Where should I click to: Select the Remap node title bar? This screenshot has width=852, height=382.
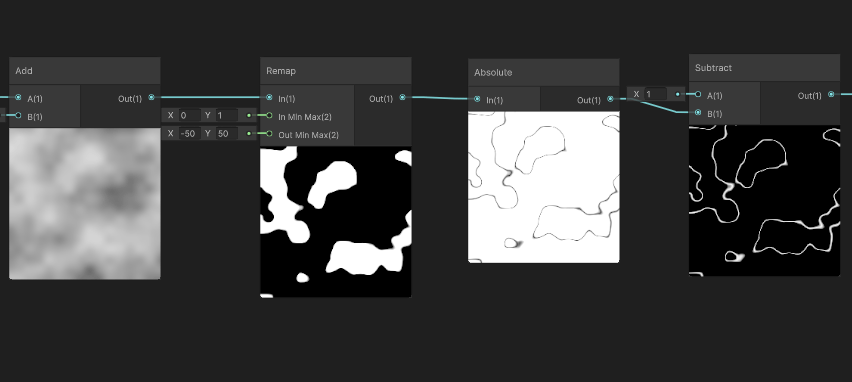point(336,71)
